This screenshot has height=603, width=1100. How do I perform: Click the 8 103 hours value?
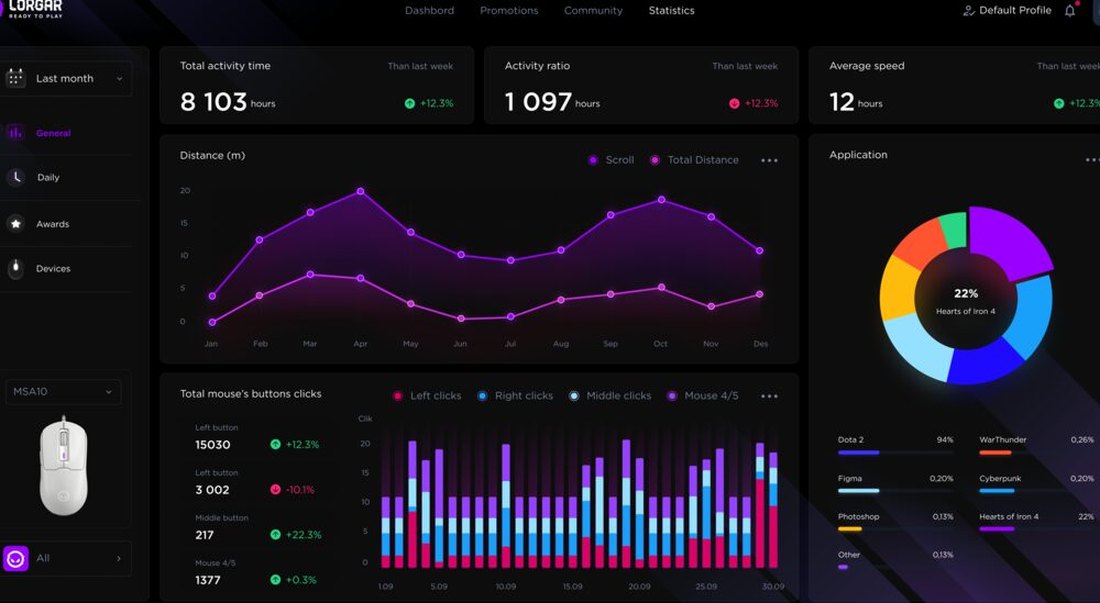pos(227,102)
